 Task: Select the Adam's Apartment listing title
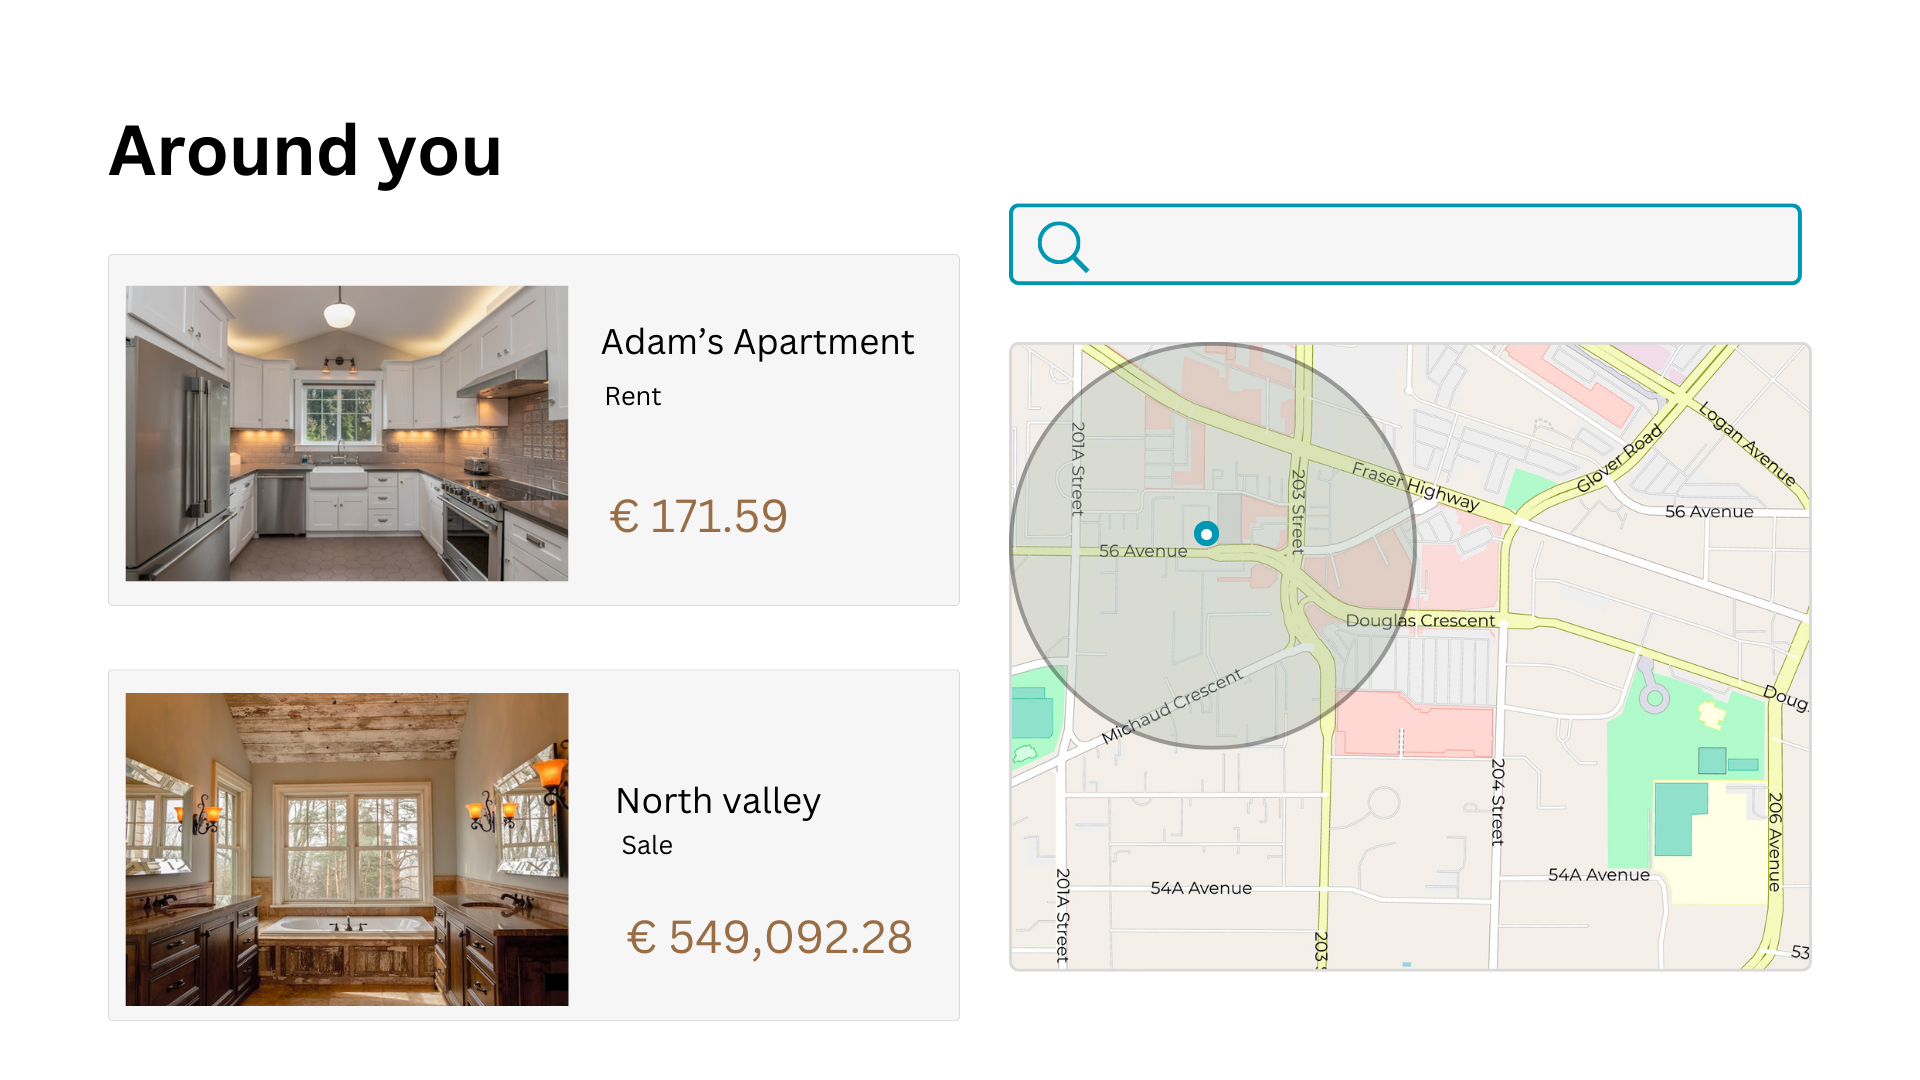pyautogui.click(x=757, y=342)
